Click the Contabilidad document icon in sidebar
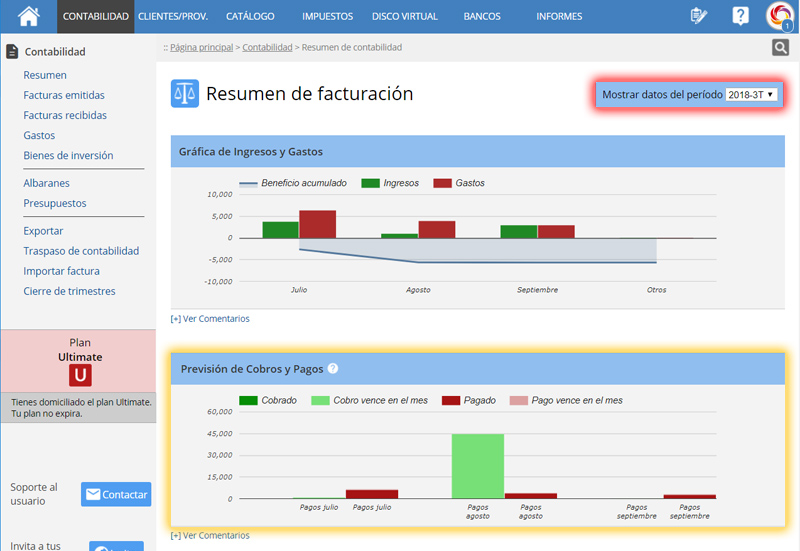The image size is (800, 551). tap(12, 51)
